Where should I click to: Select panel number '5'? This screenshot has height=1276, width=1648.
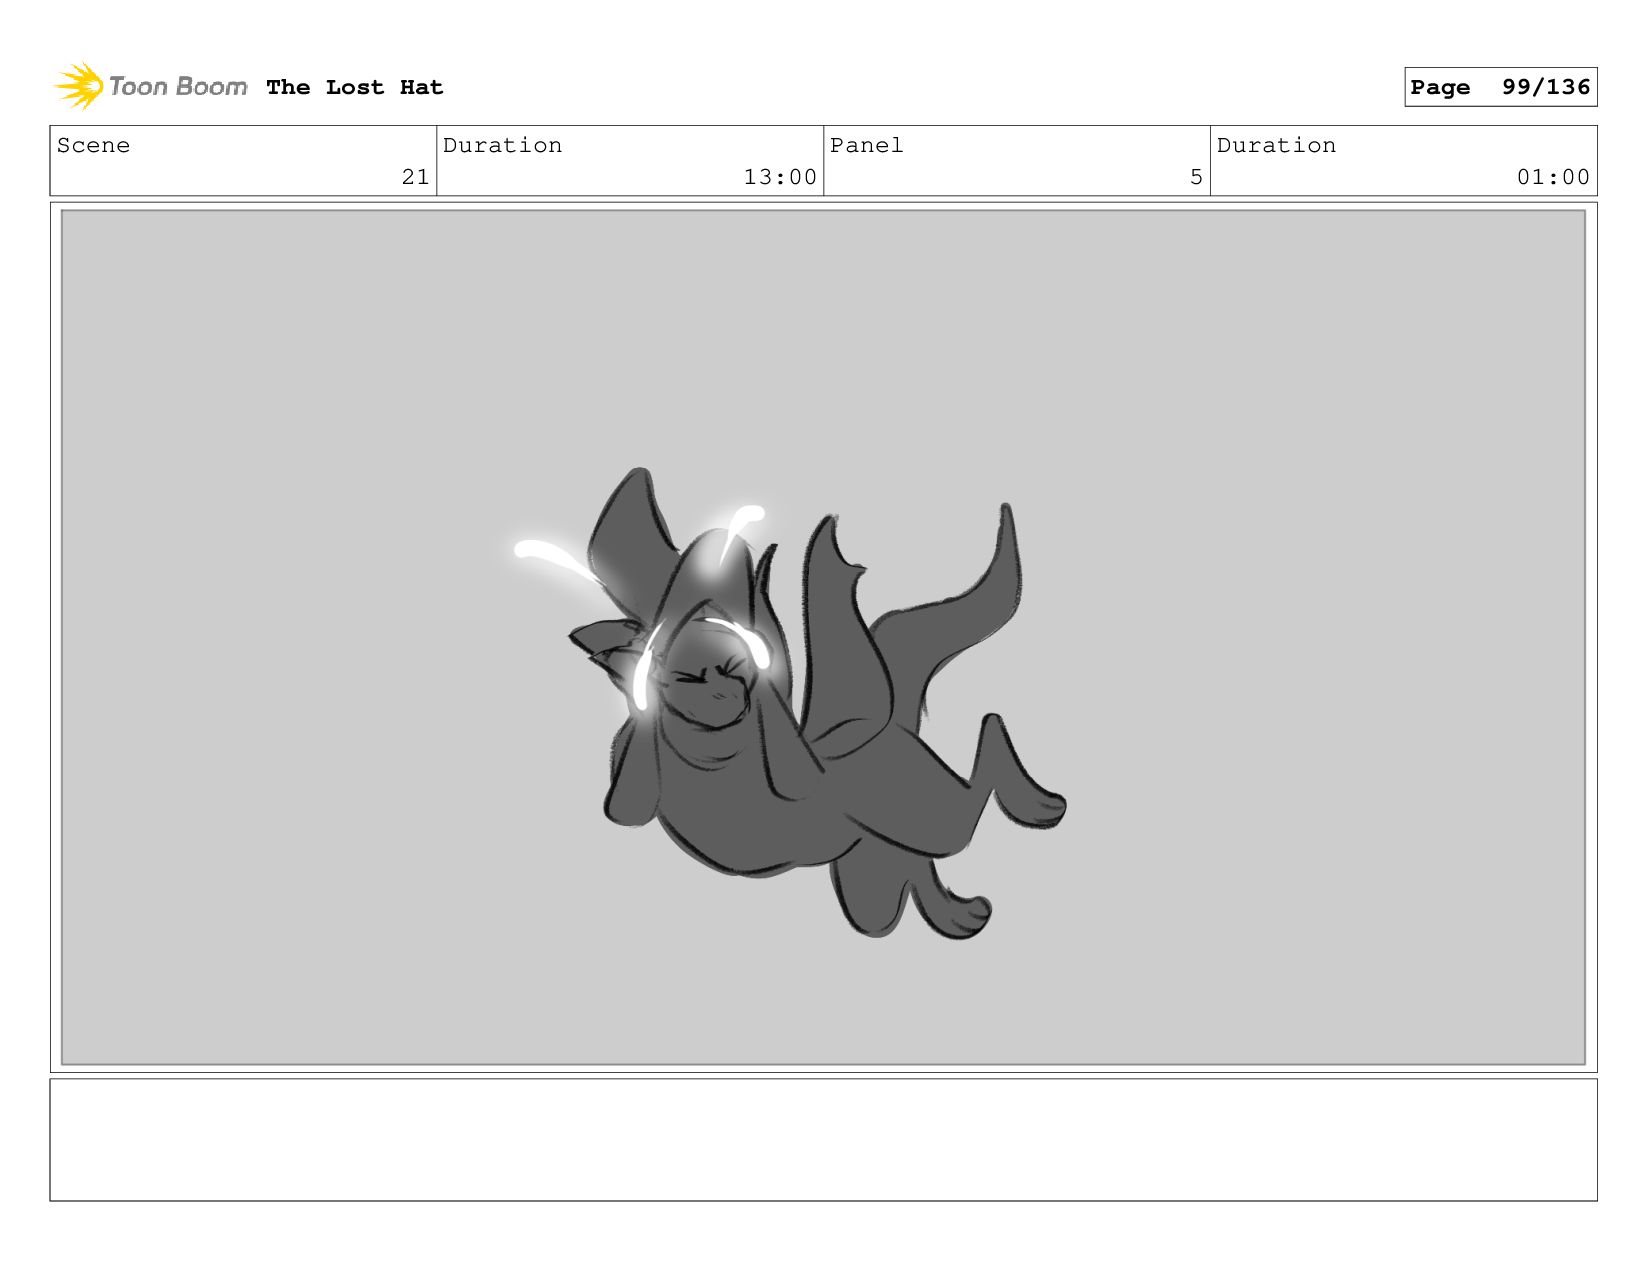(x=1196, y=177)
